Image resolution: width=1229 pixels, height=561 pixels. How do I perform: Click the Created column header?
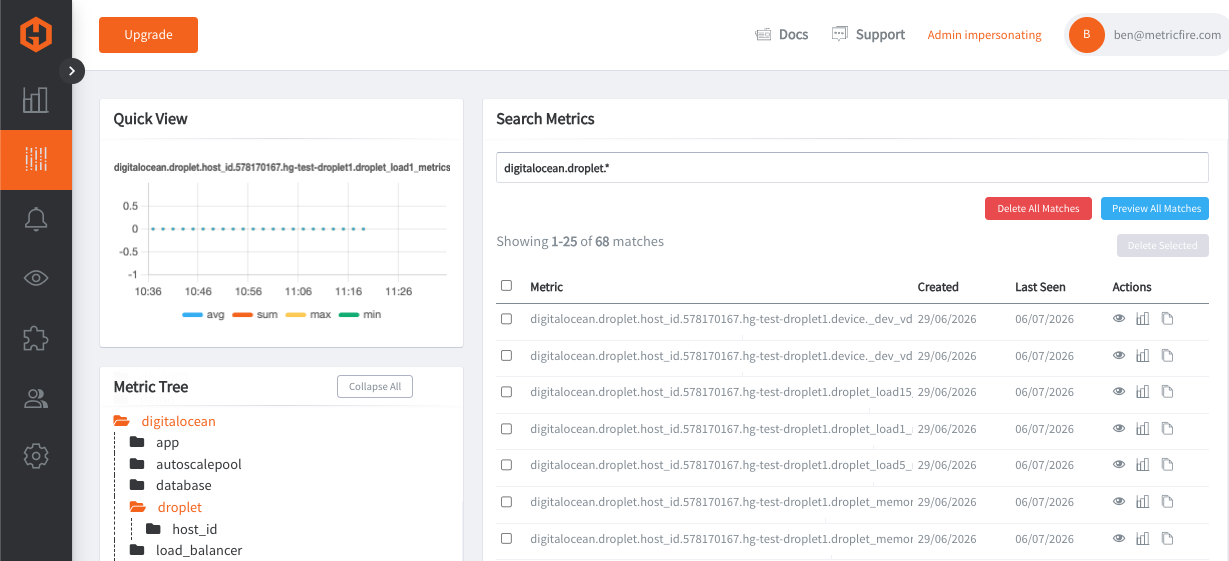938,287
